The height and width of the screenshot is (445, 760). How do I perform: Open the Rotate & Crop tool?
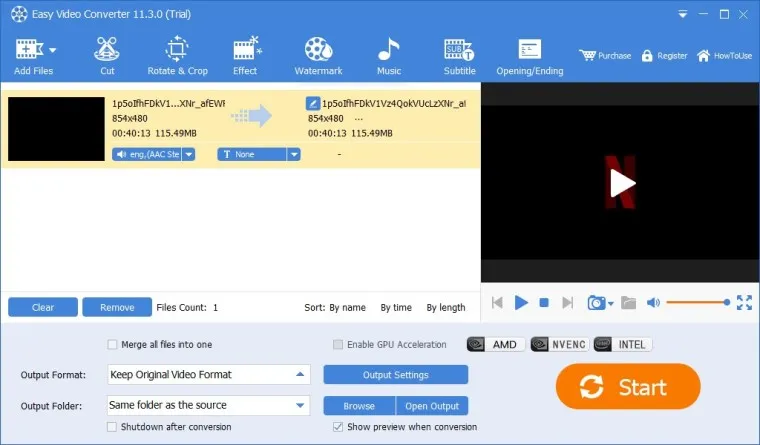pyautogui.click(x=177, y=56)
